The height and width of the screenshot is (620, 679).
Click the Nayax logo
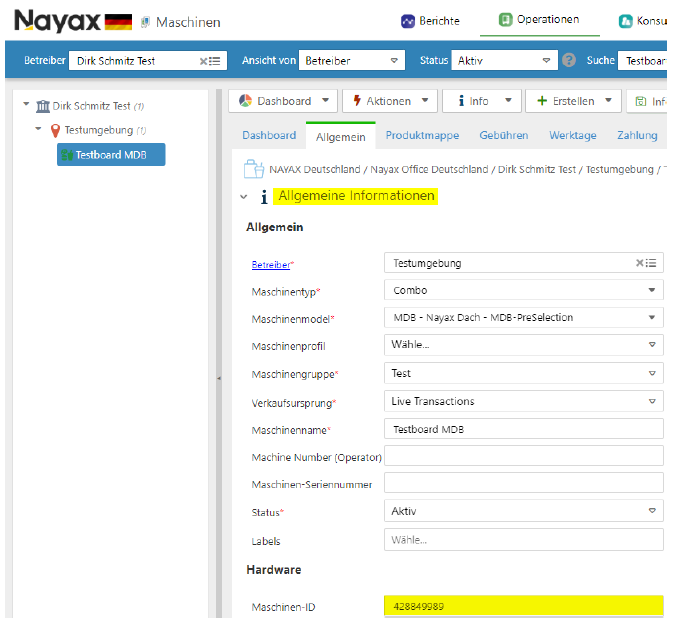pyautogui.click(x=57, y=21)
